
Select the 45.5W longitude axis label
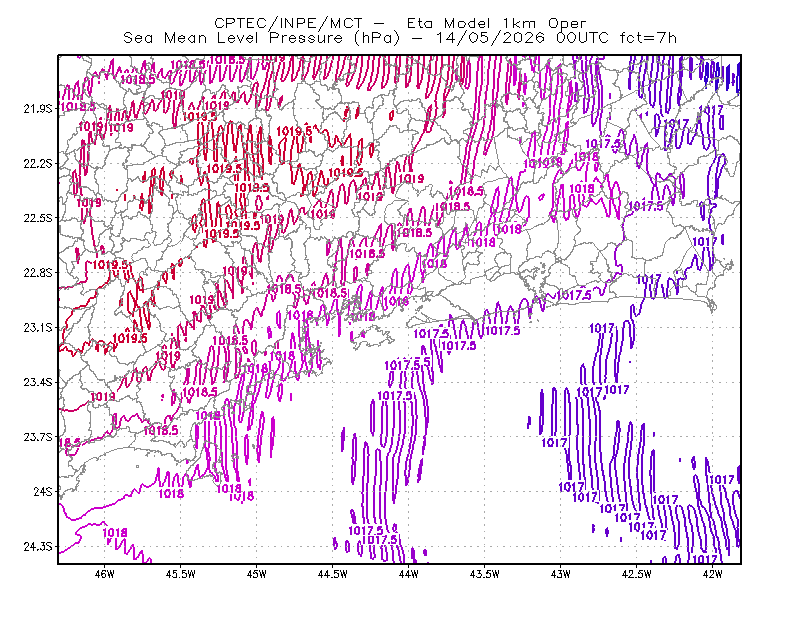coord(181,574)
